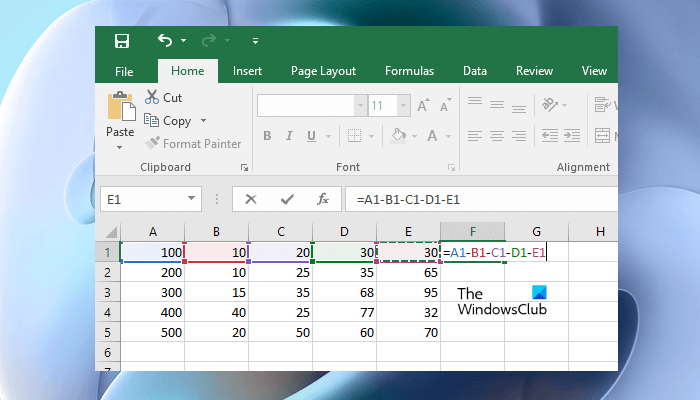The image size is (700, 400).
Task: Toggle Bold formatting
Action: tap(267, 136)
